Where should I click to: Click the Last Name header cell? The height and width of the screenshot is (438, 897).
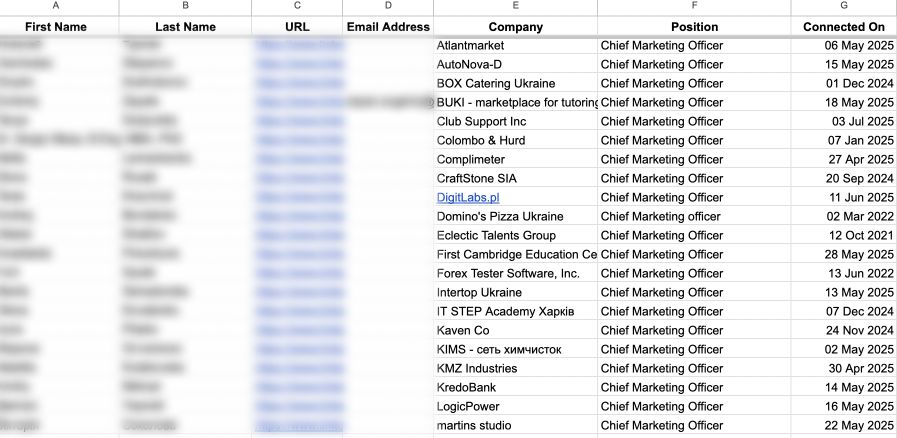pyautogui.click(x=185, y=27)
